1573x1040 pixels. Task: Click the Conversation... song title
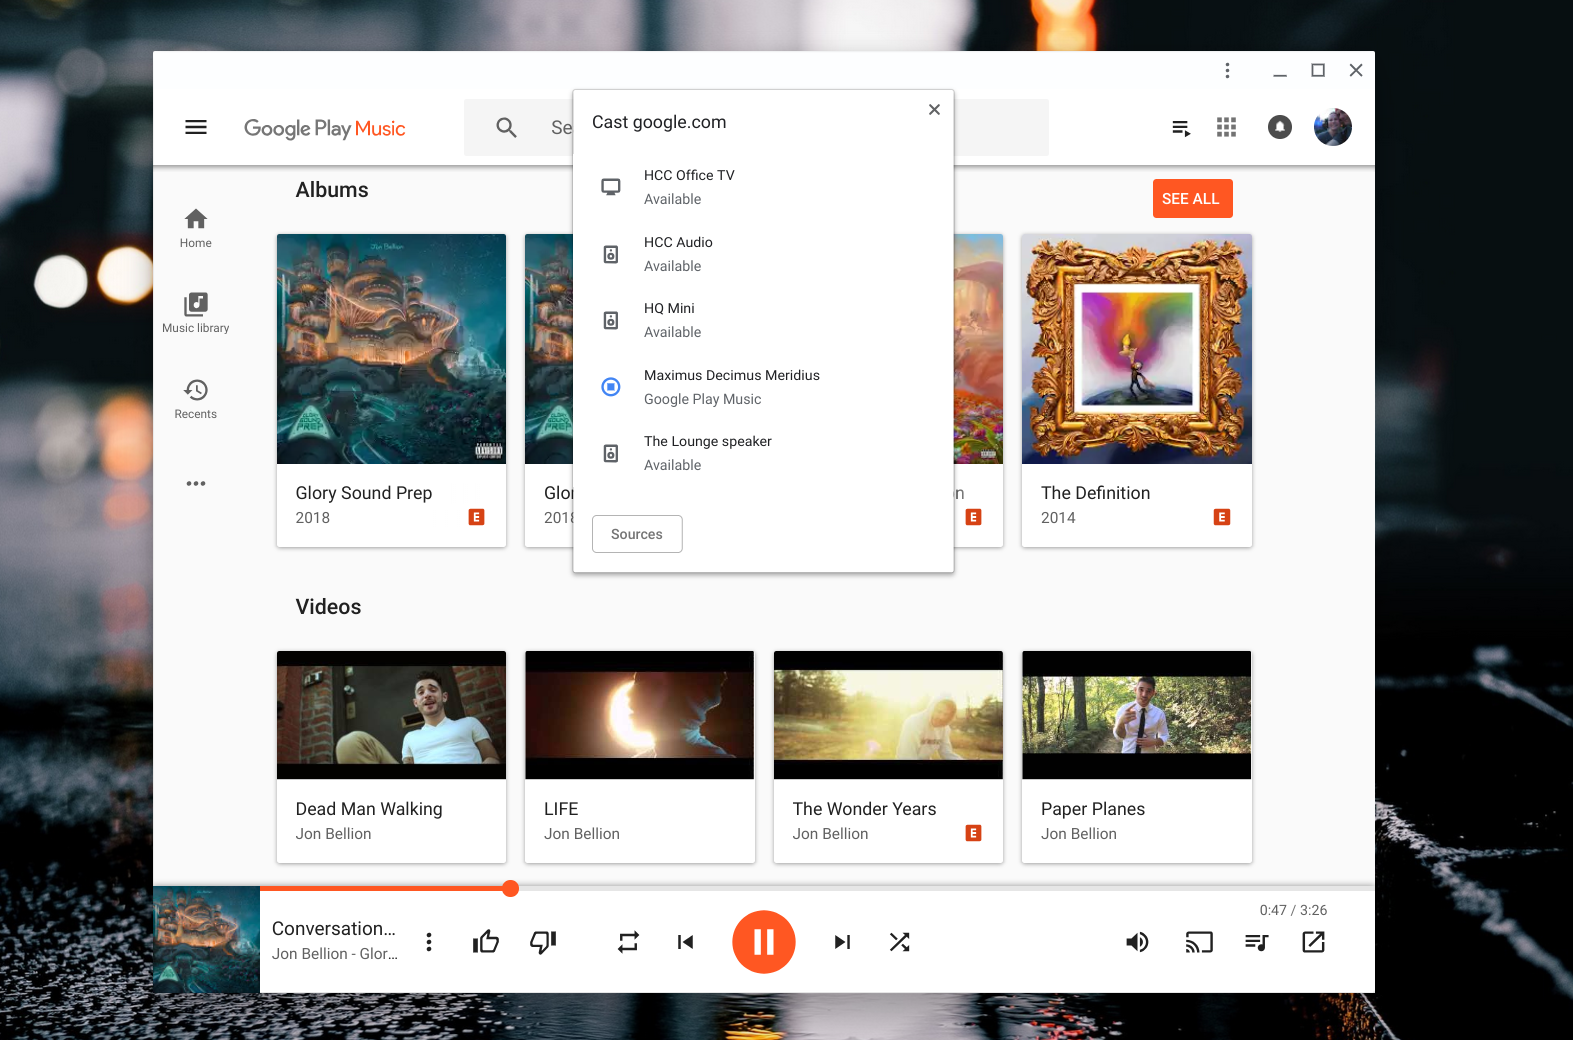click(x=334, y=929)
